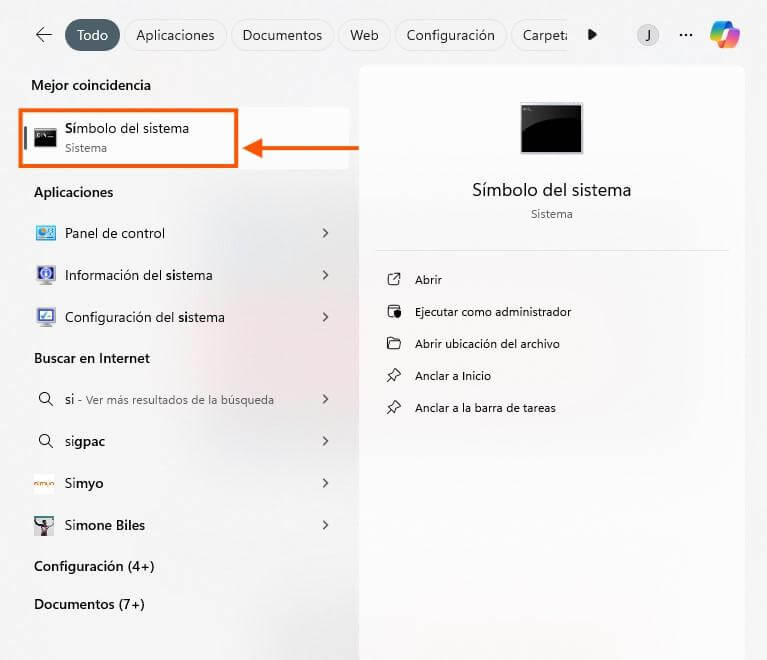This screenshot has height=660, width=767.
Task: Switch to the Documentos filter tab
Action: click(282, 35)
